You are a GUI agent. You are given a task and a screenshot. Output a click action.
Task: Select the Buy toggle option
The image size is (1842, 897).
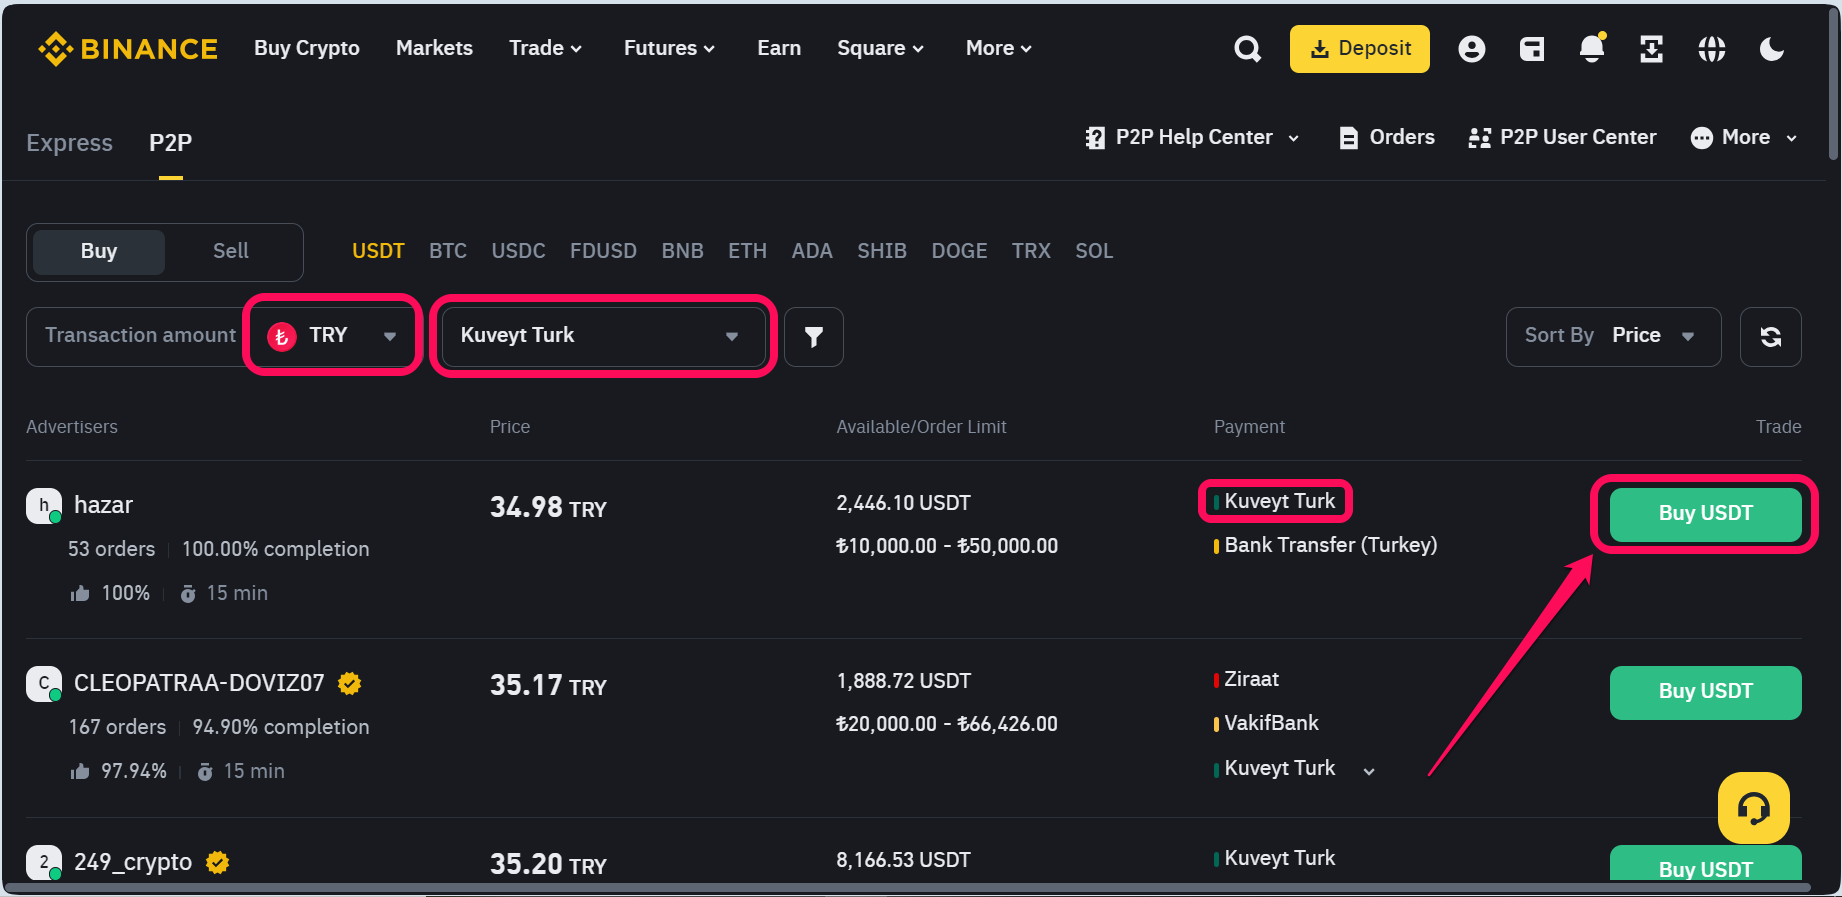pos(99,251)
